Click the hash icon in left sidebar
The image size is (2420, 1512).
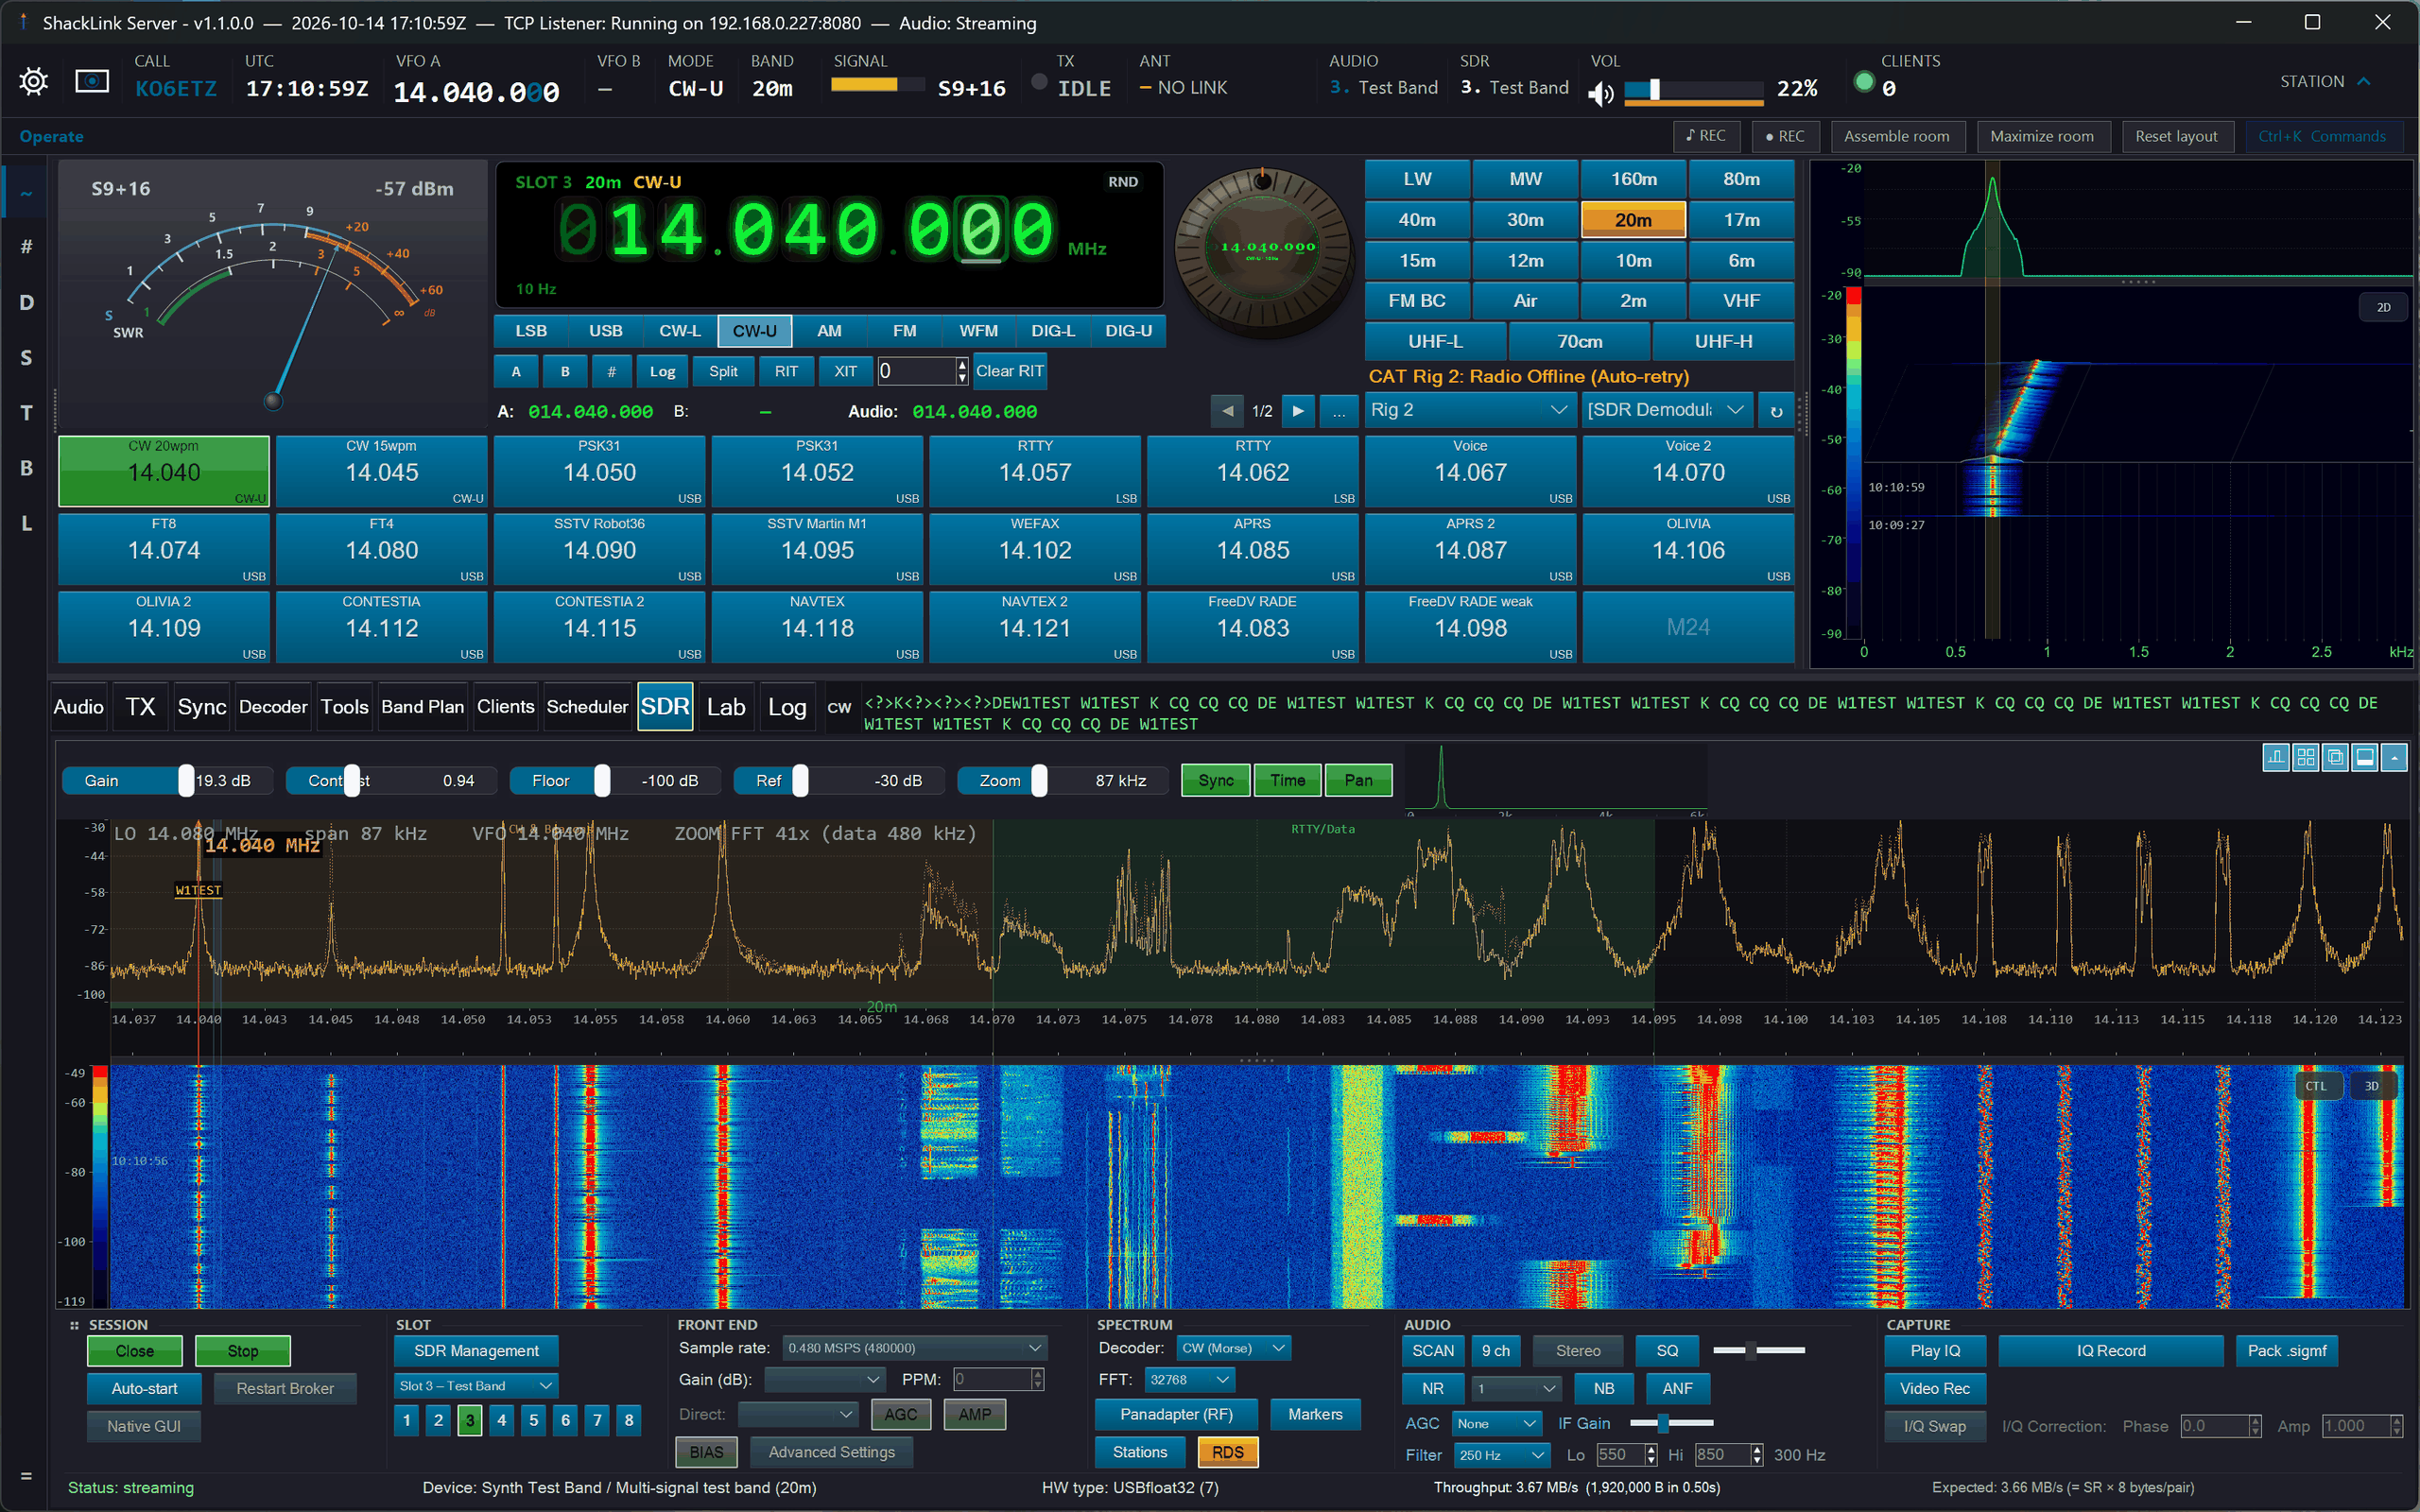click(26, 246)
